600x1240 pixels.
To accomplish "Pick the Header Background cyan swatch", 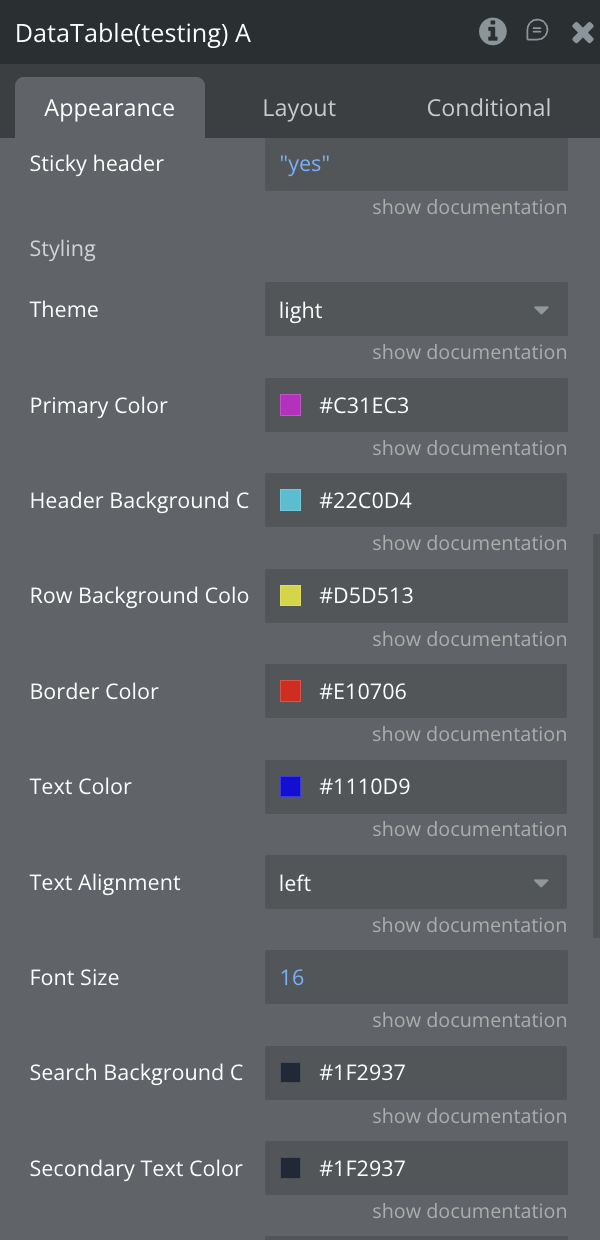I will tap(290, 501).
